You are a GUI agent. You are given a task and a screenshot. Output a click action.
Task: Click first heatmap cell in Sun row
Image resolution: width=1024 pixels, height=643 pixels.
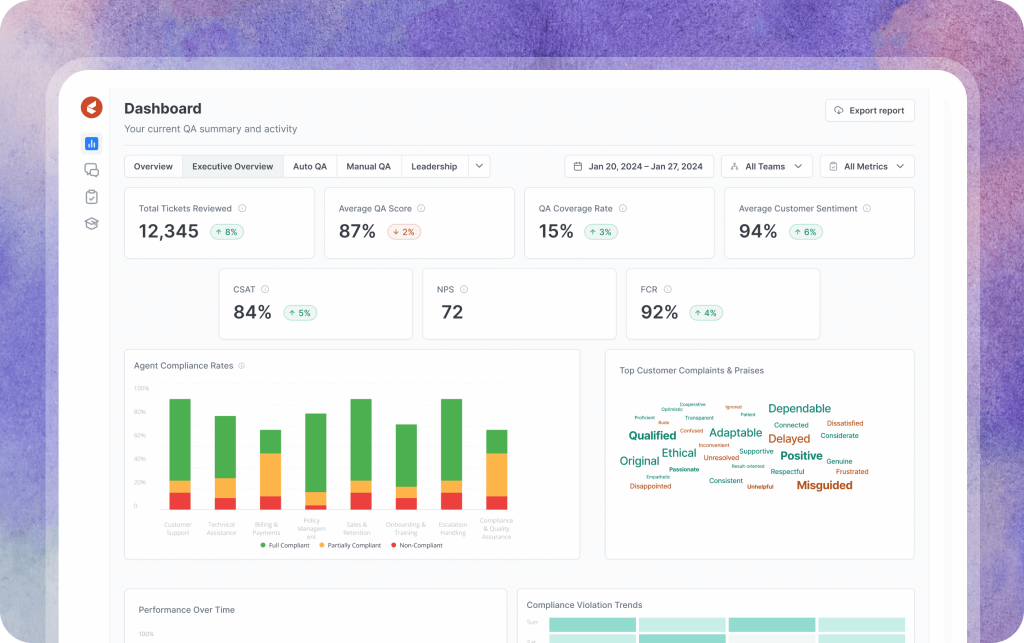pos(592,625)
